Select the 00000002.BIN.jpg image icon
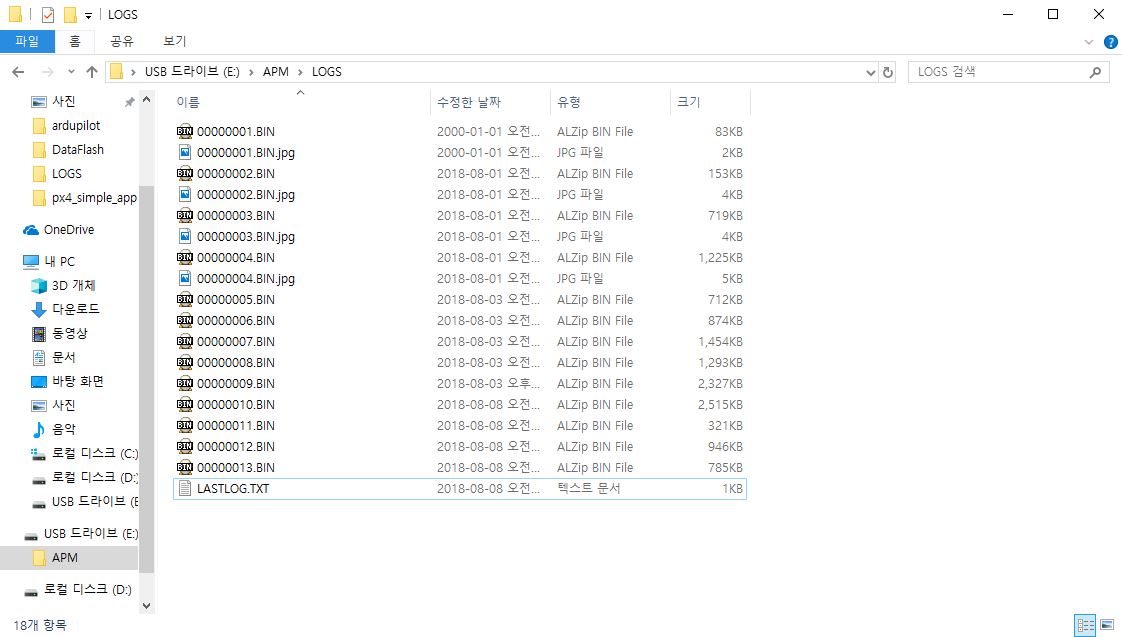This screenshot has height=637, width=1122. tap(185, 194)
